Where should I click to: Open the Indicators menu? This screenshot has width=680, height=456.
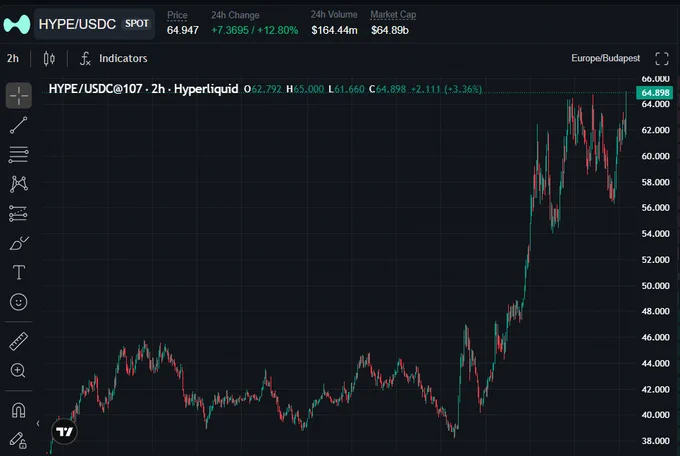(x=114, y=58)
